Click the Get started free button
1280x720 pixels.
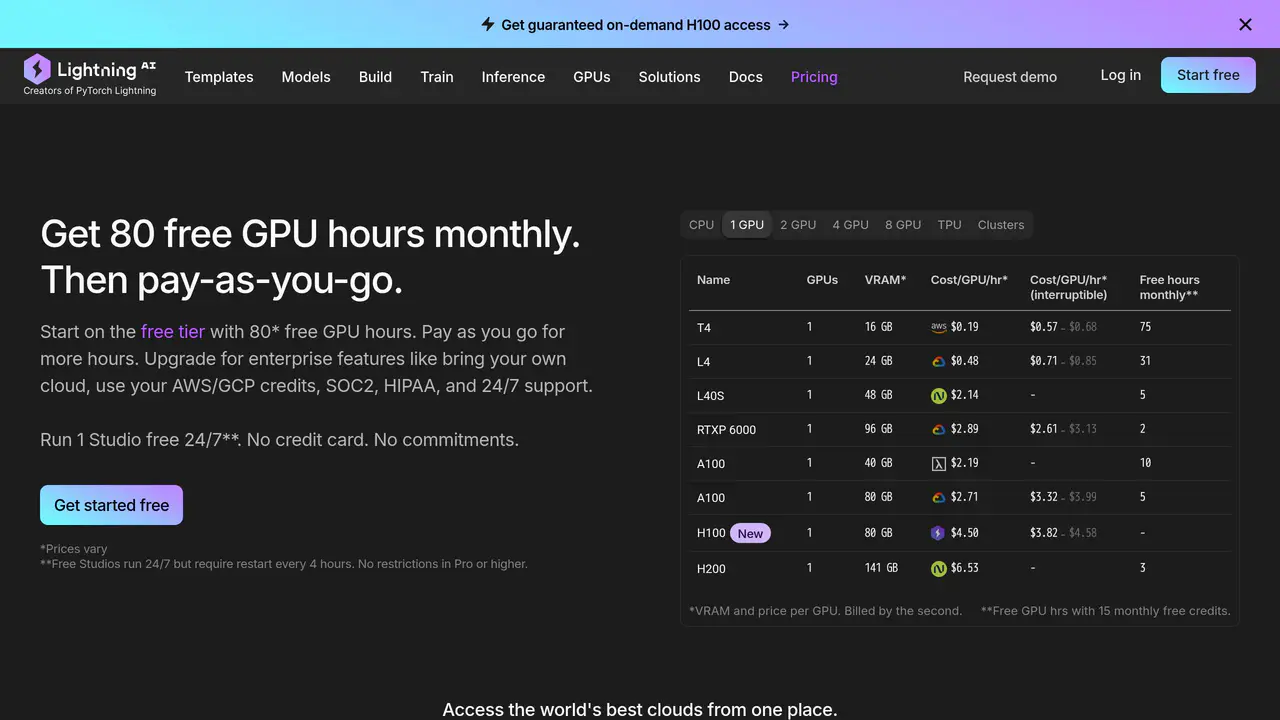click(111, 505)
